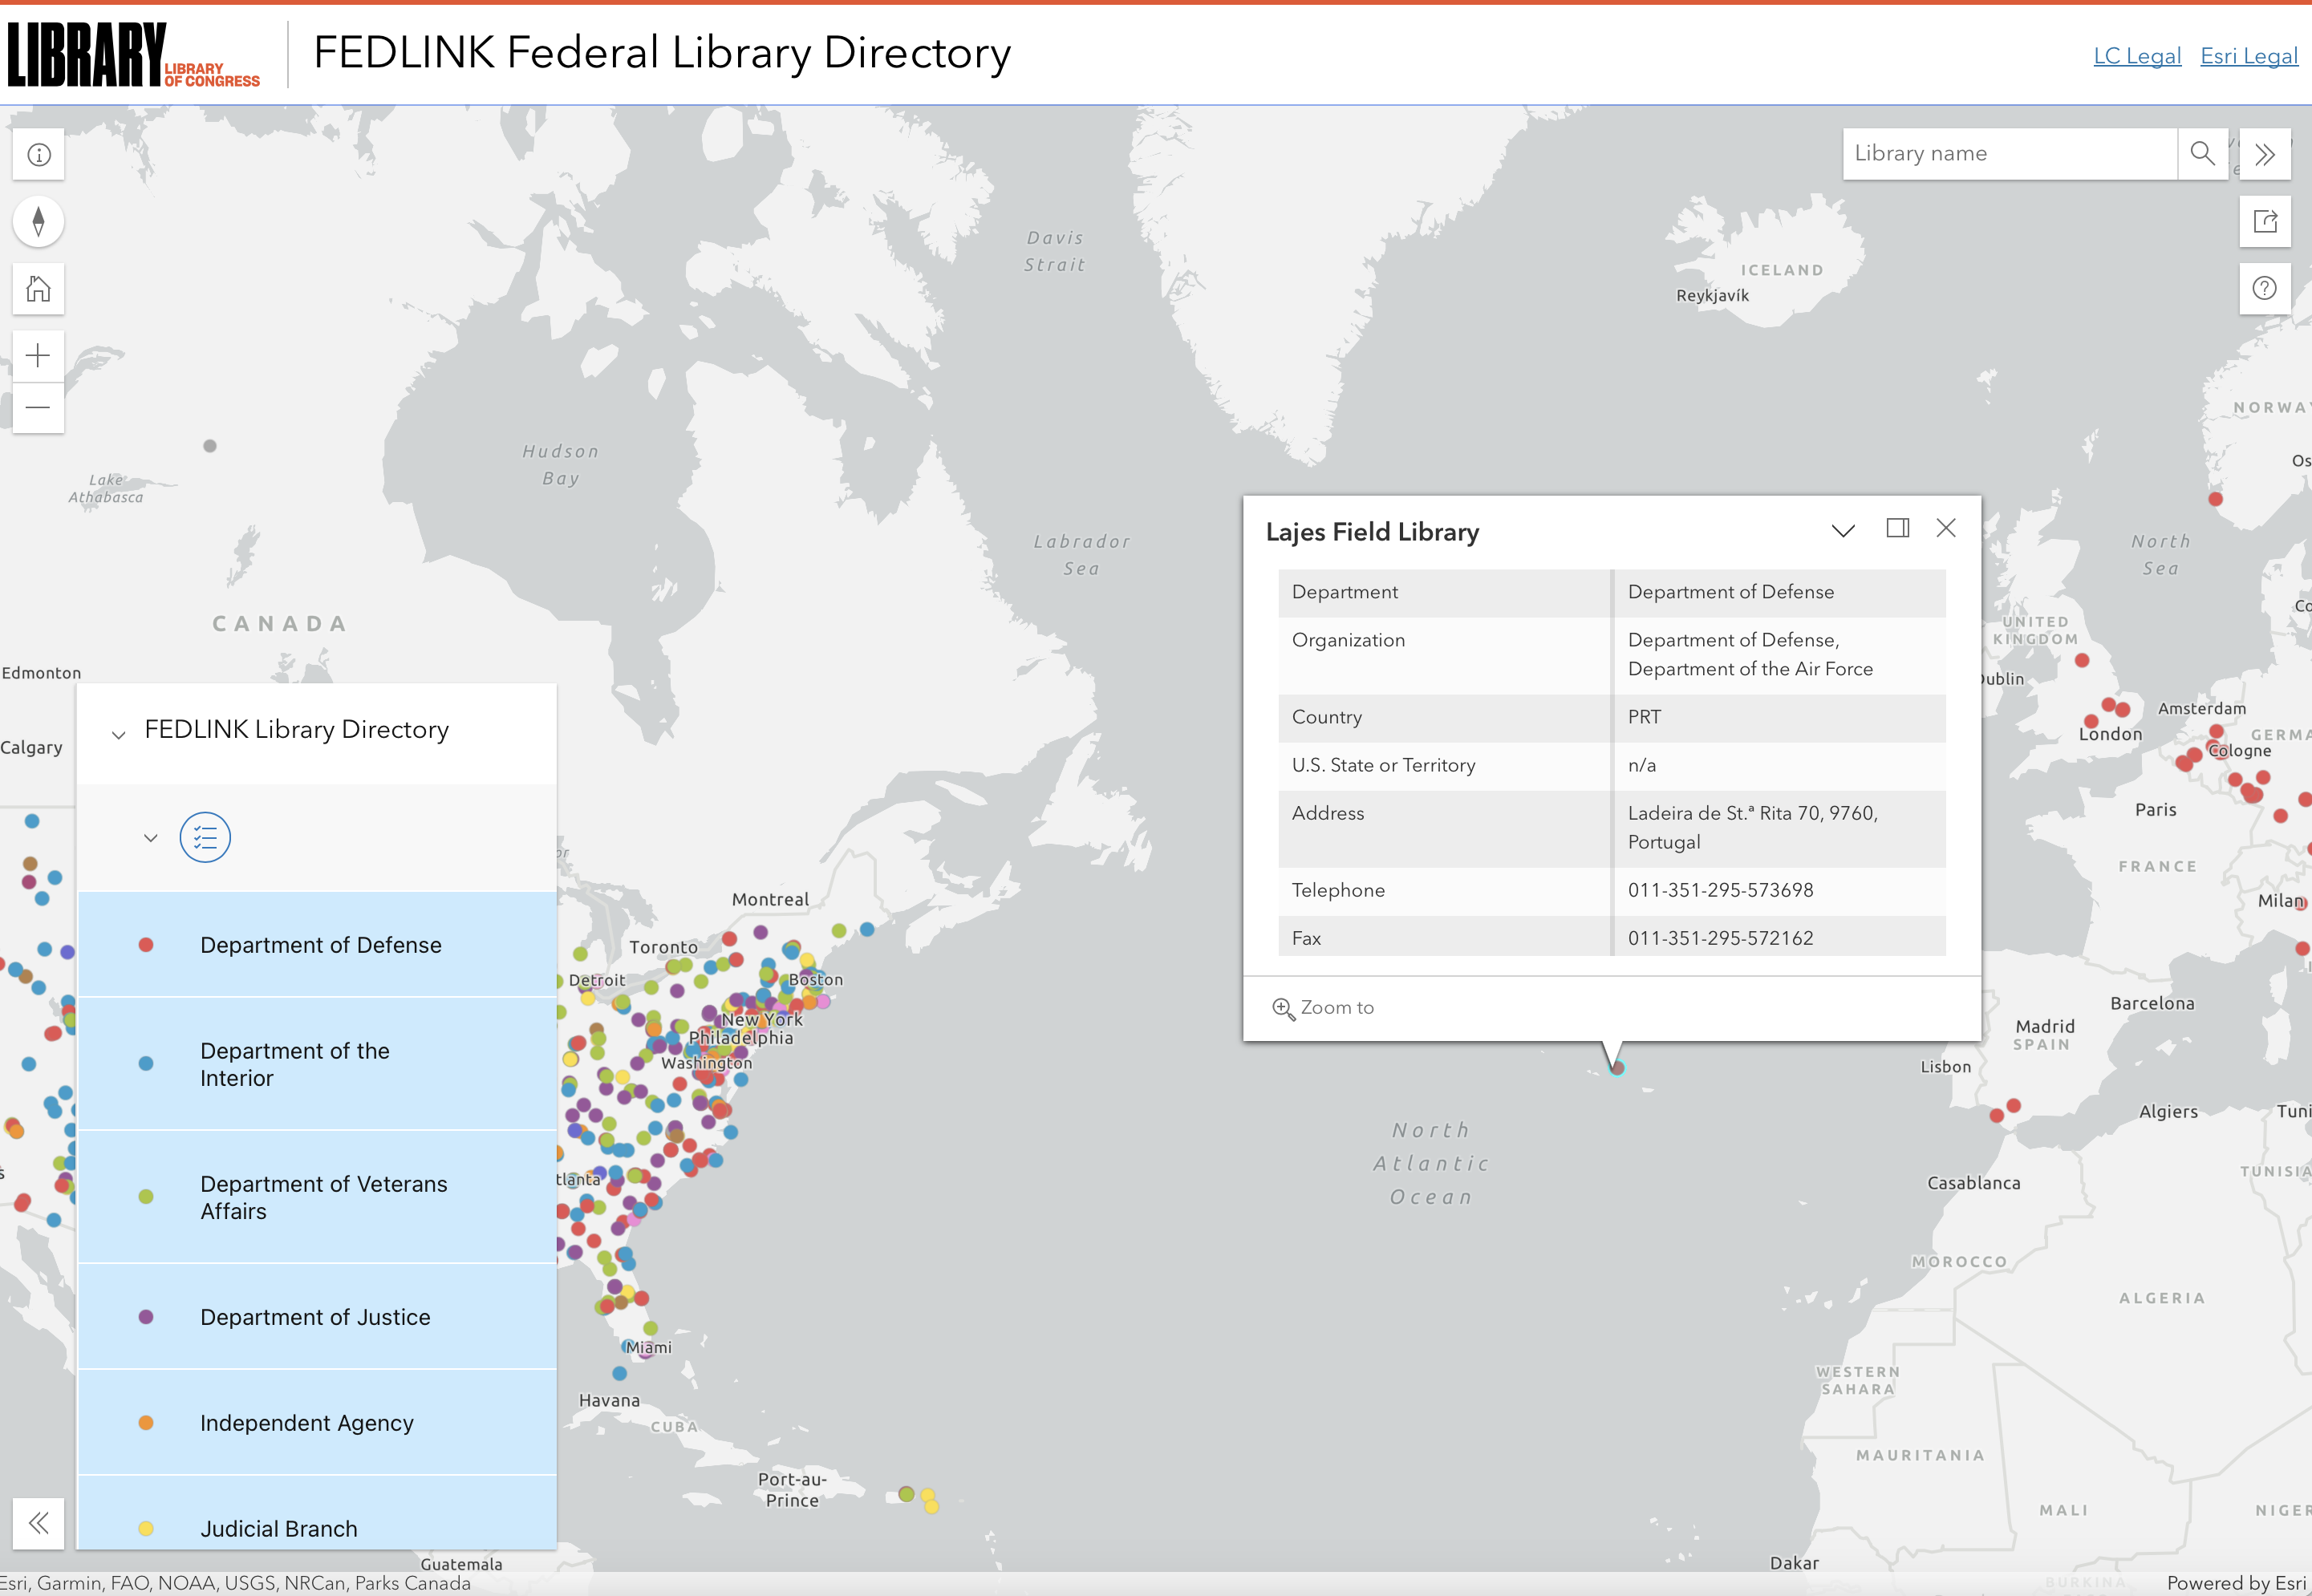
Task: Collapse the Lajes Field Library popup content
Action: (1843, 530)
